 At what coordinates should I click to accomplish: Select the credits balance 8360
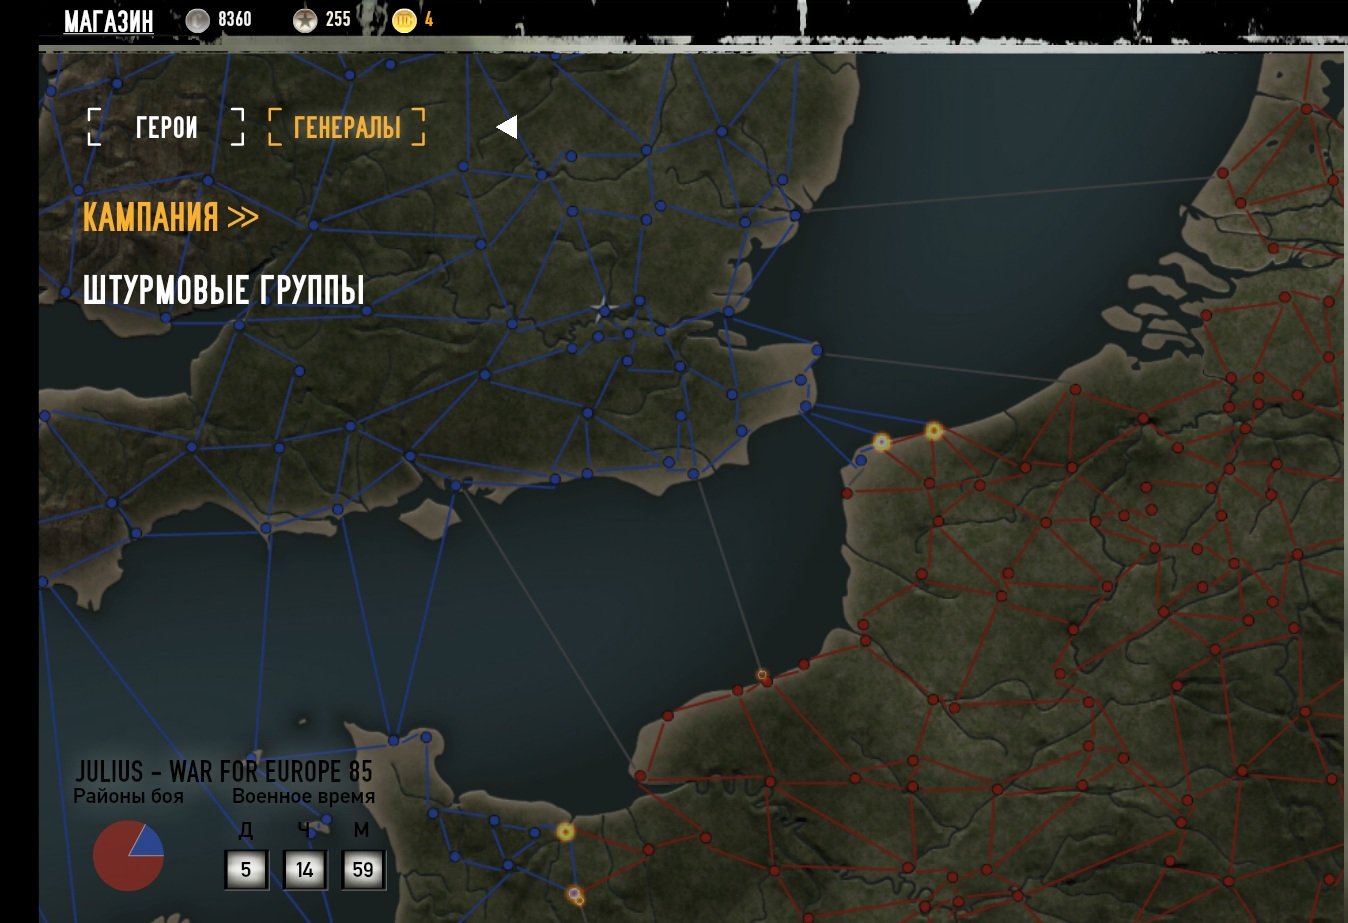[235, 19]
